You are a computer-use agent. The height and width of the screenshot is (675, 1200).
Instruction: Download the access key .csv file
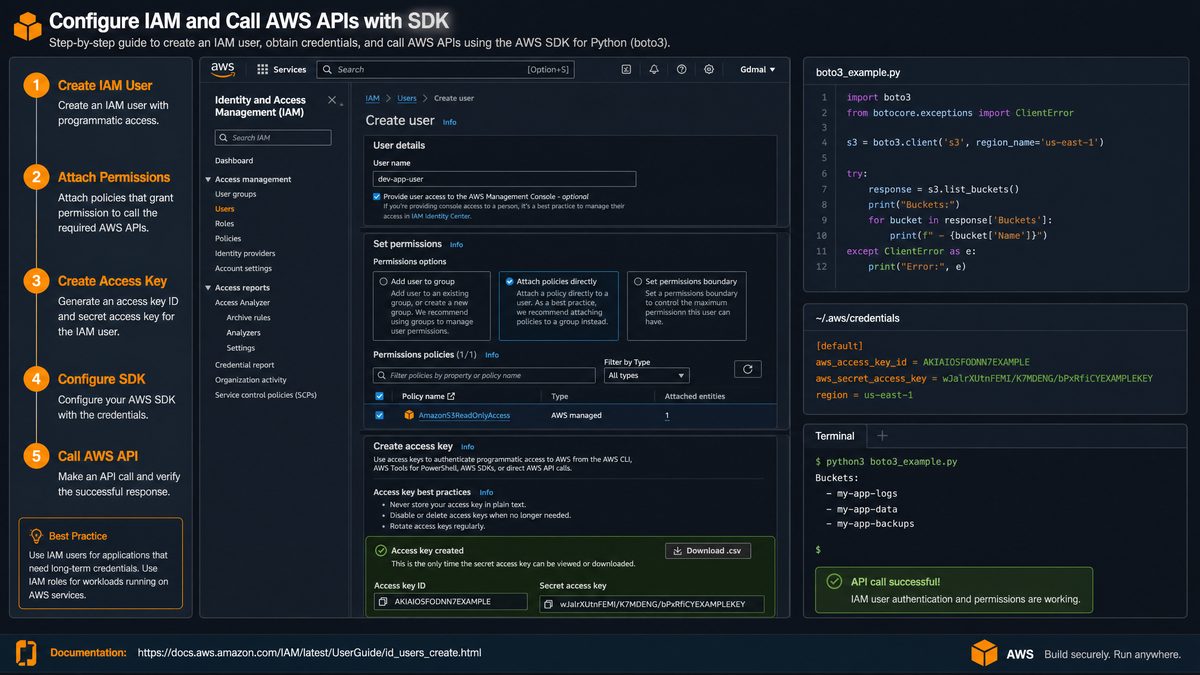[707, 551]
